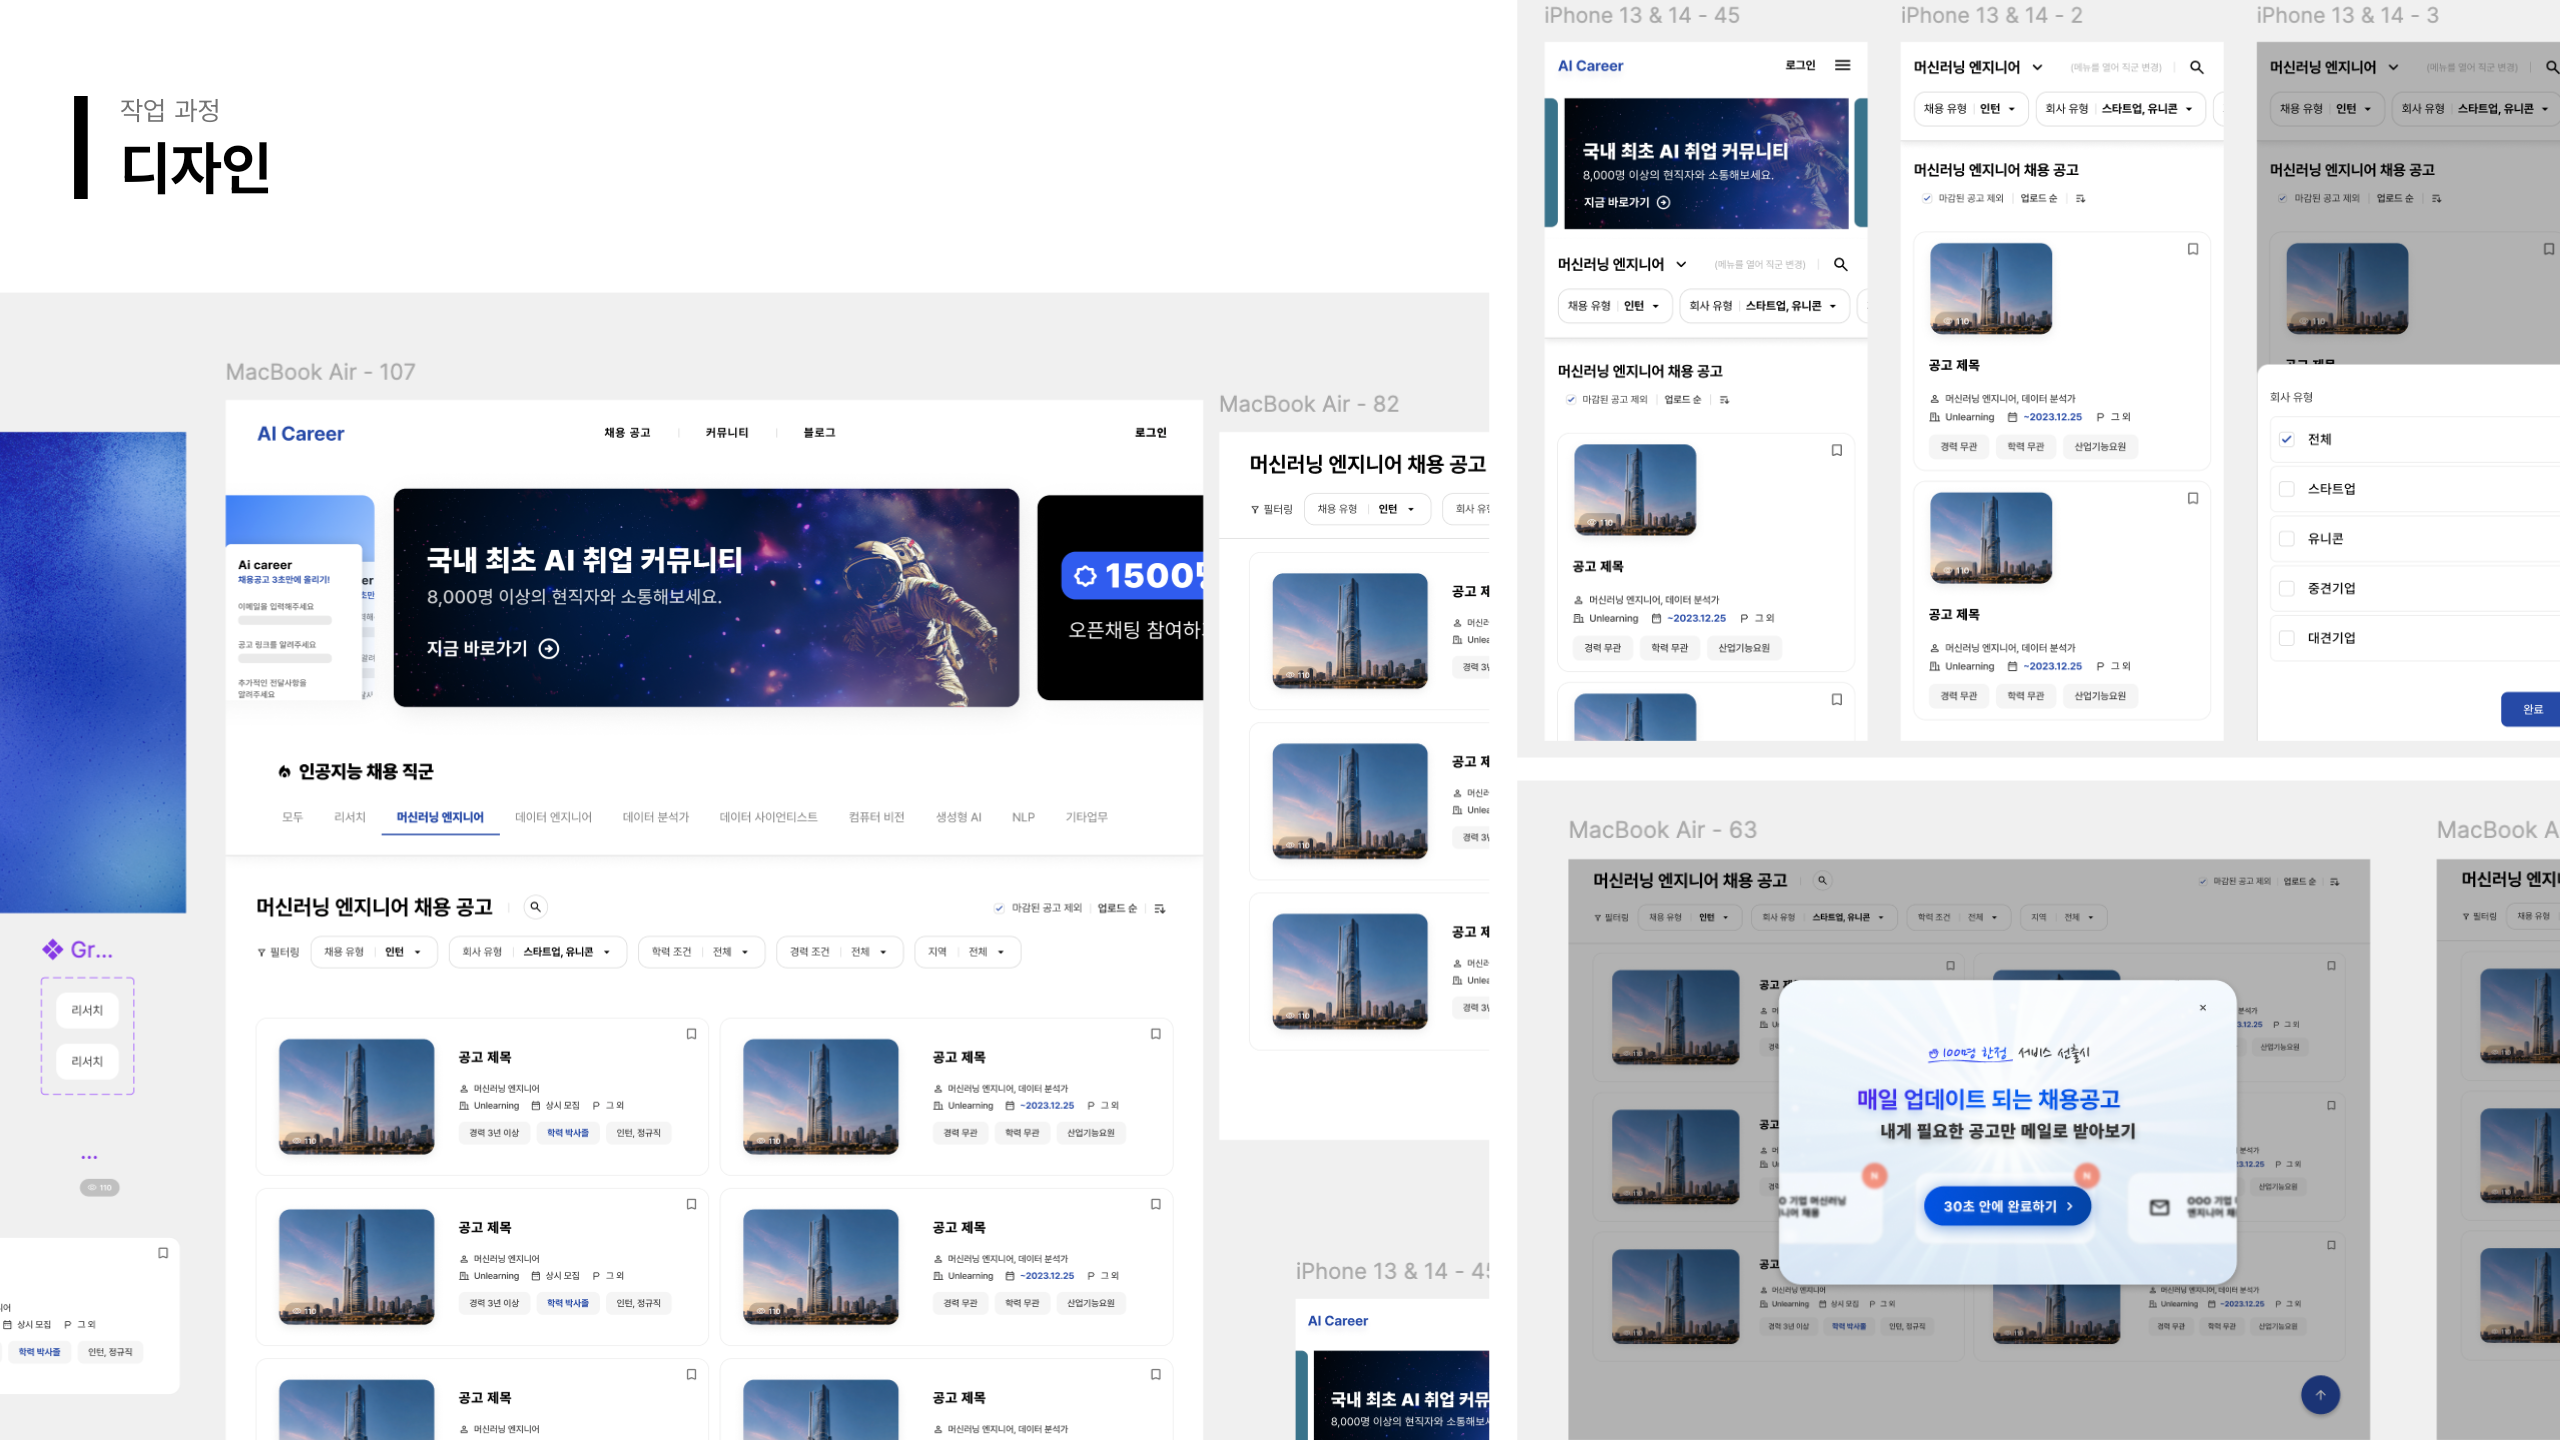This screenshot has height=1440, width=2560.
Task: Click 30초 안에 완료하기 button in popup
Action: coord(2007,1206)
